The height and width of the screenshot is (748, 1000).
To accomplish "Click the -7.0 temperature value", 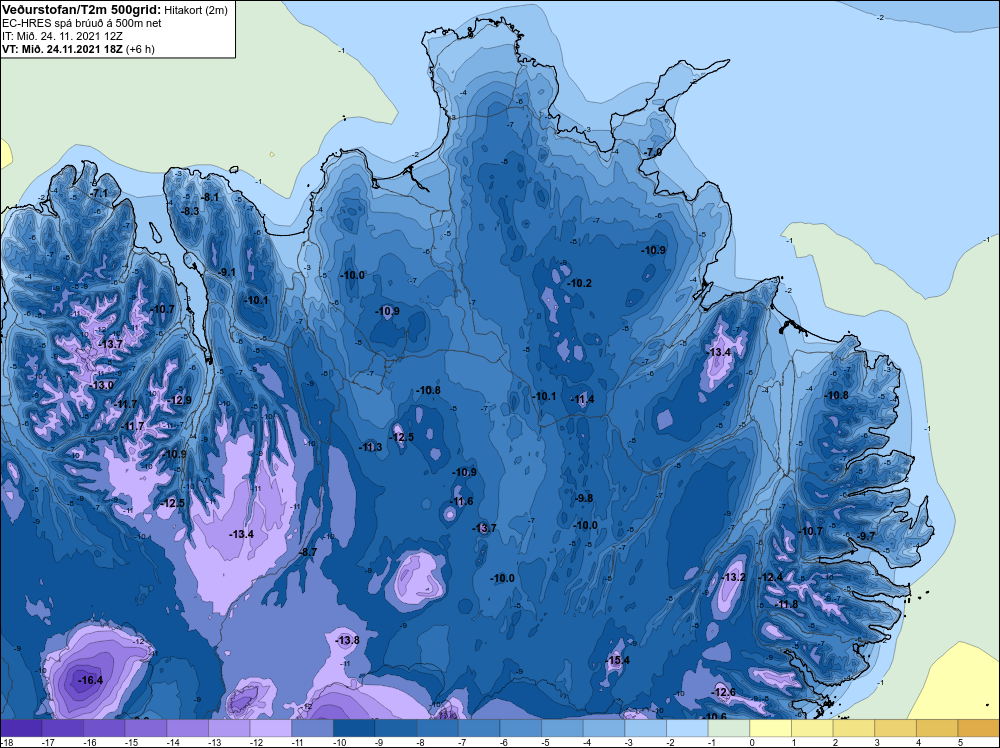I will pyautogui.click(x=652, y=152).
